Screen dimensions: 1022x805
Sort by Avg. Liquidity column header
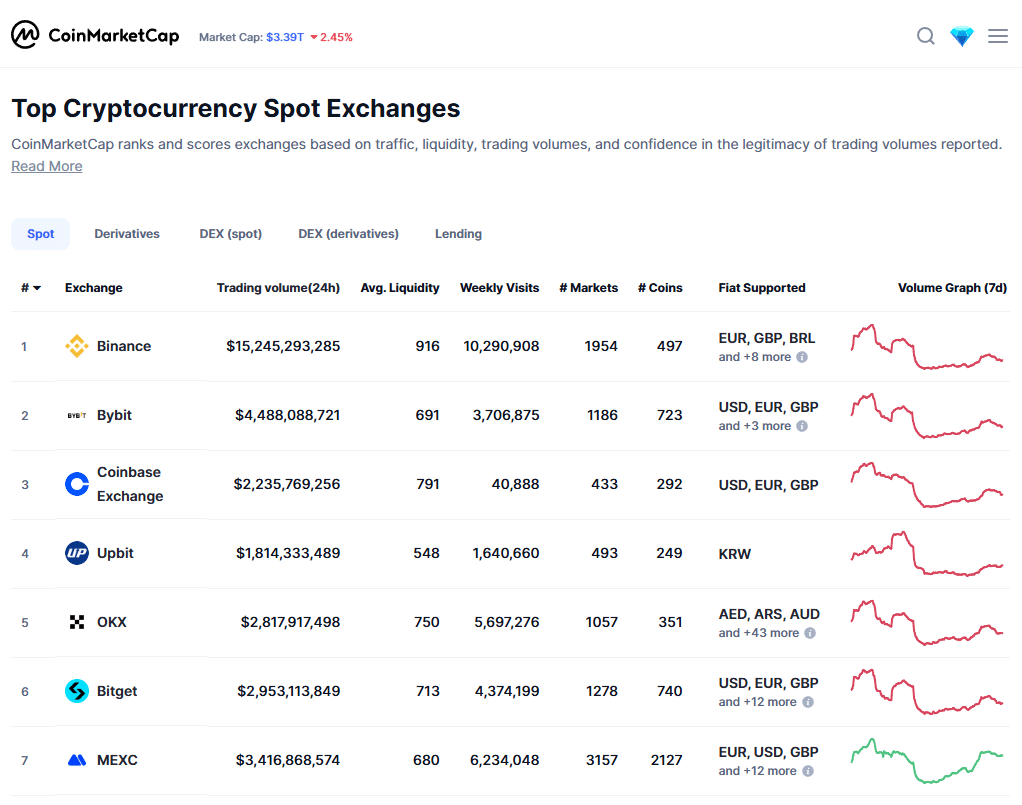tap(400, 288)
